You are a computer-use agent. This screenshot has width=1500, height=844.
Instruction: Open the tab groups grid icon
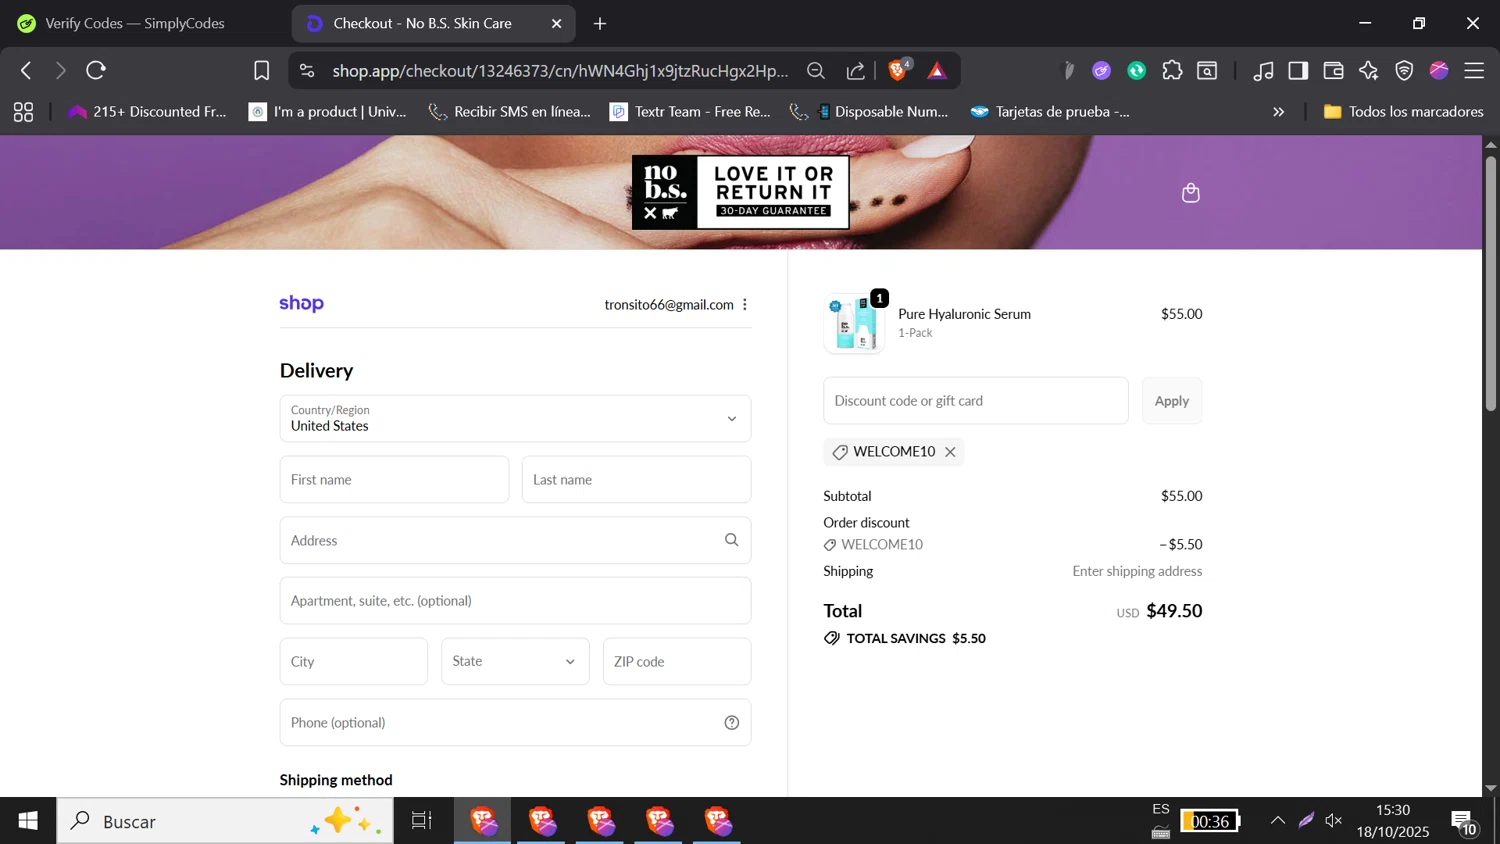tap(23, 112)
